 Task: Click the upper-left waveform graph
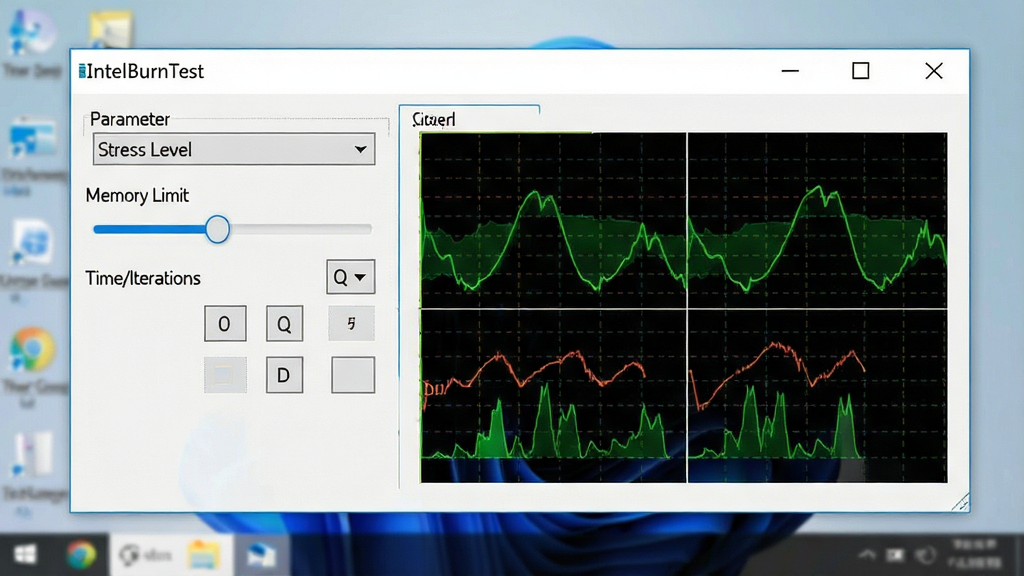click(x=553, y=220)
